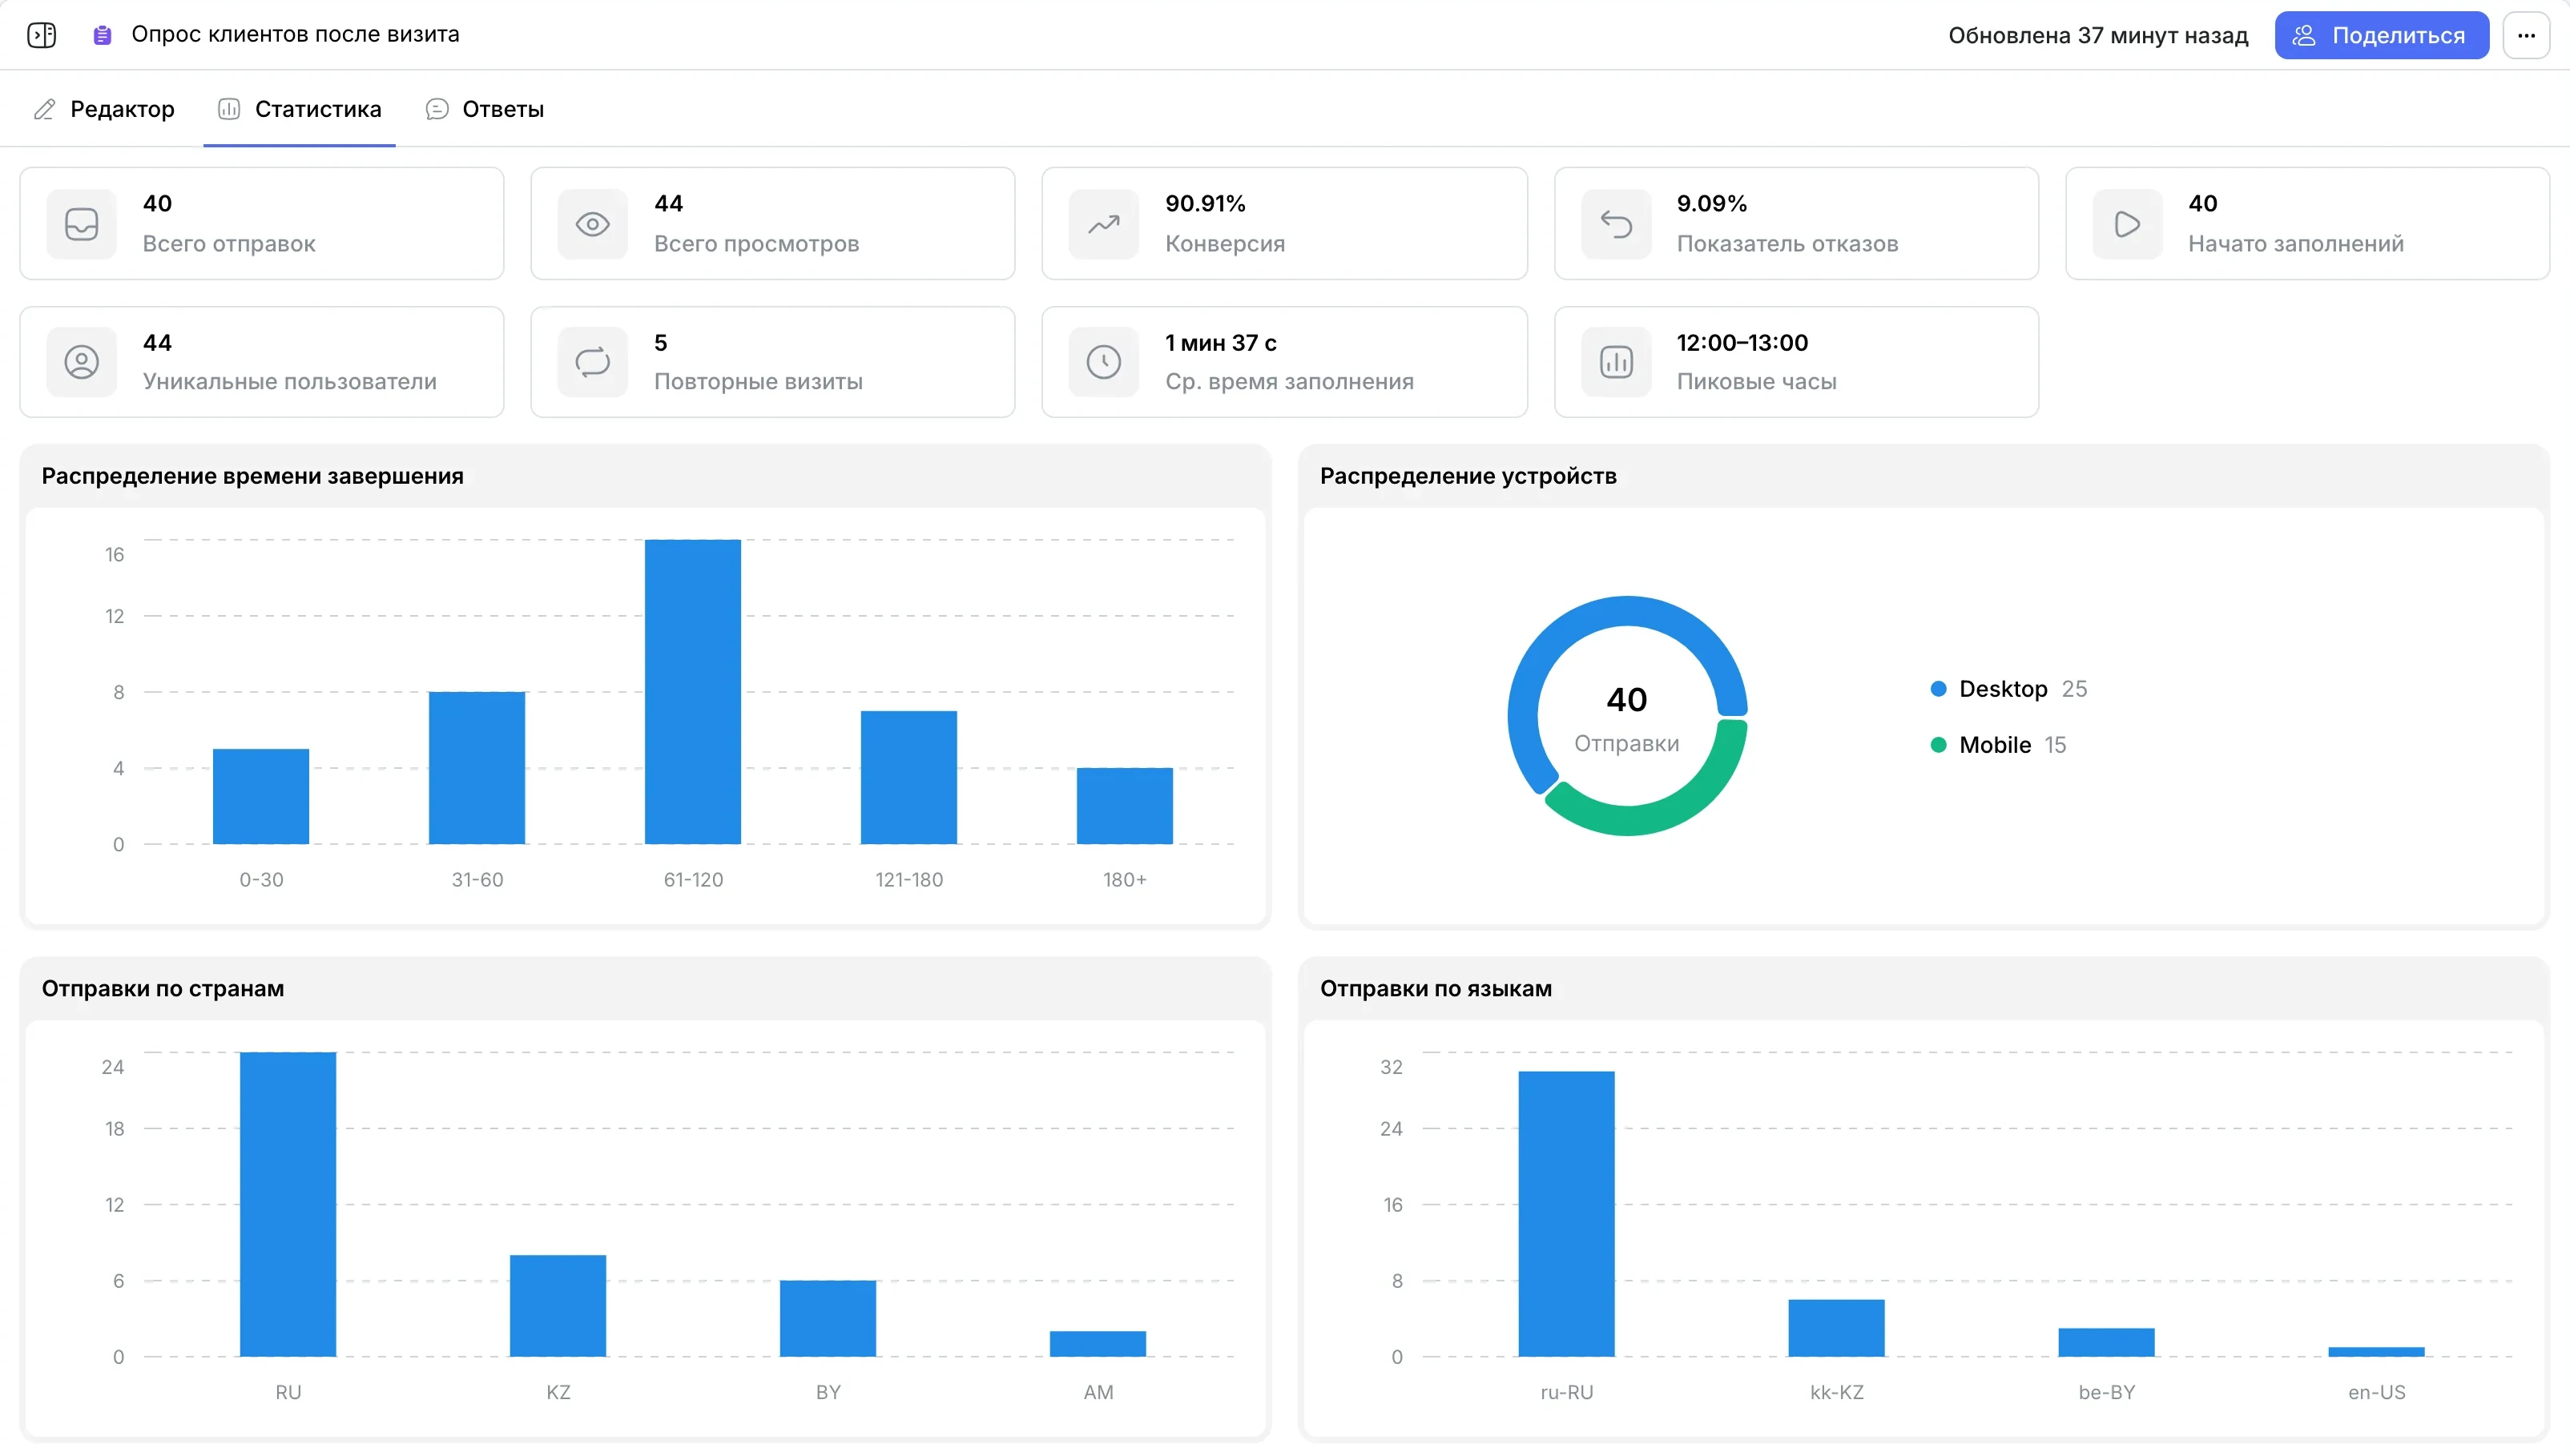The width and height of the screenshot is (2570, 1456).
Task: Click the Desktop legend color dot
Action: pyautogui.click(x=1938, y=688)
